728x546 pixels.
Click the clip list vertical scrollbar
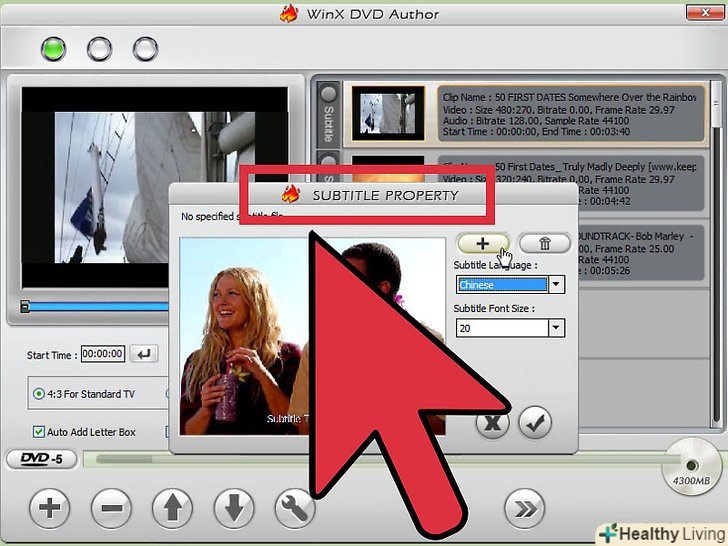(716, 253)
